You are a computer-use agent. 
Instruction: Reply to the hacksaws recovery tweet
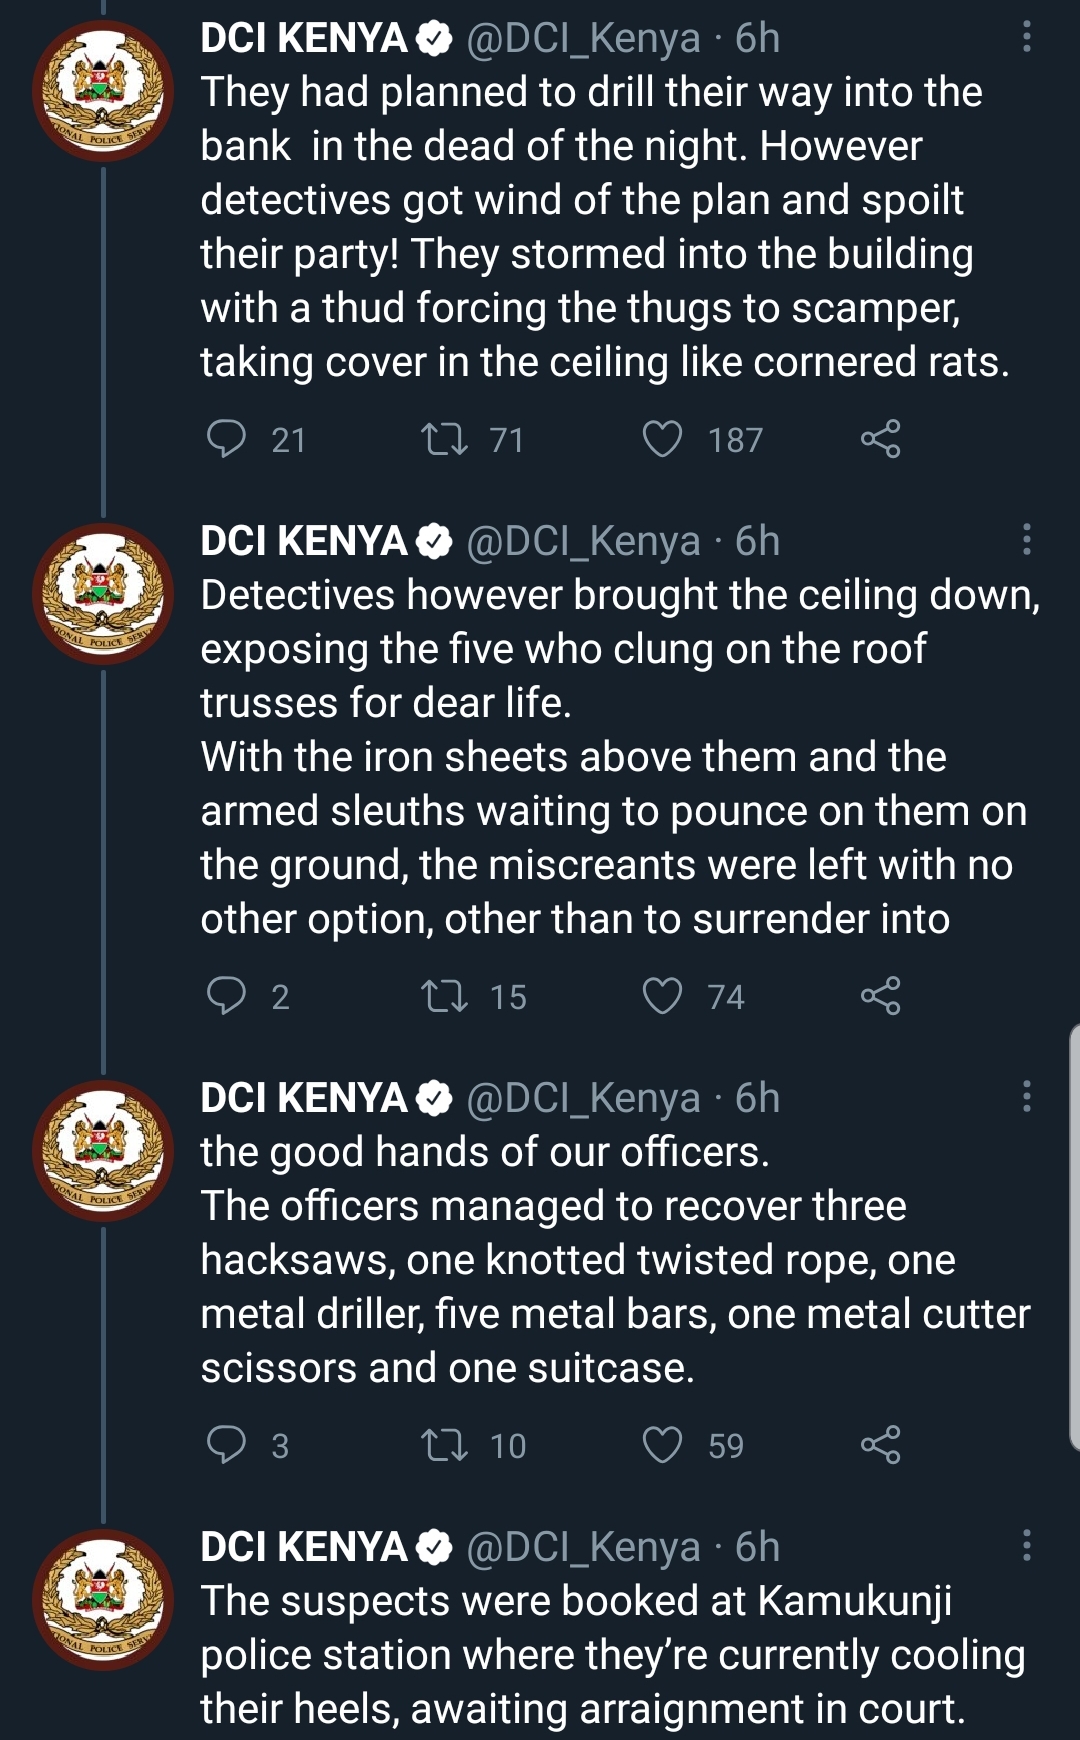(x=226, y=1445)
